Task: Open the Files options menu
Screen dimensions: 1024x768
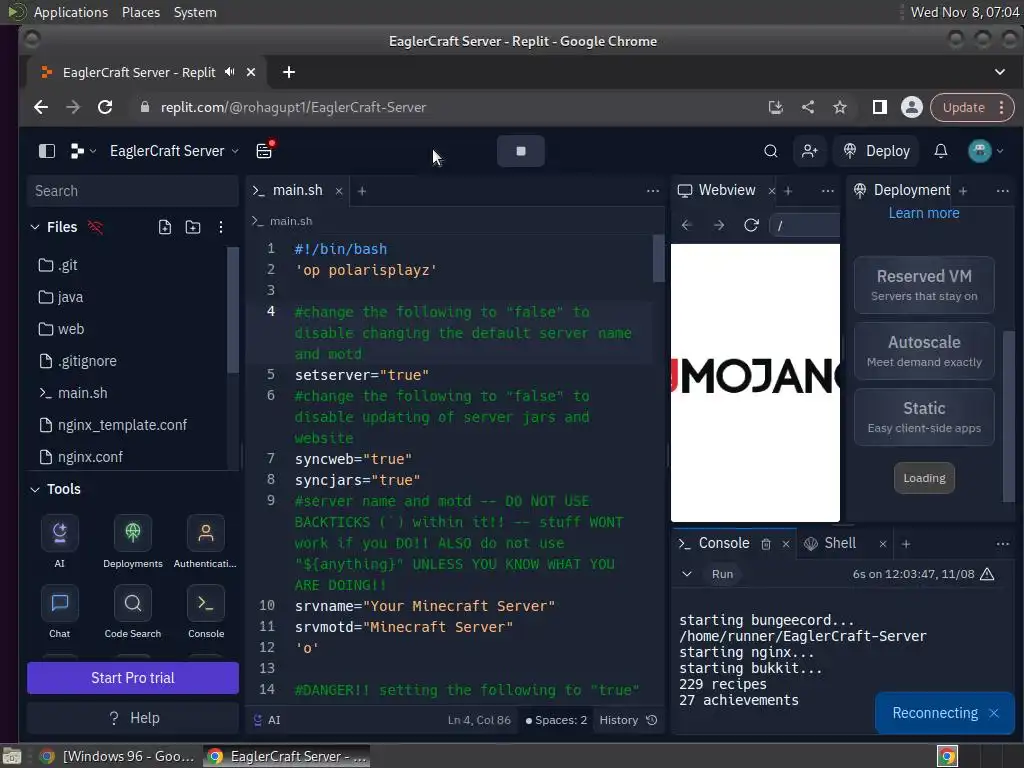Action: click(221, 227)
